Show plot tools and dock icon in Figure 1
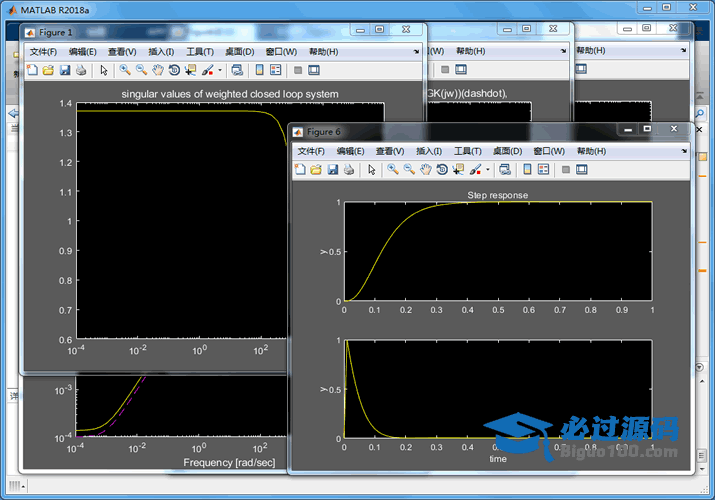This screenshot has width=715, height=500. (x=314, y=70)
